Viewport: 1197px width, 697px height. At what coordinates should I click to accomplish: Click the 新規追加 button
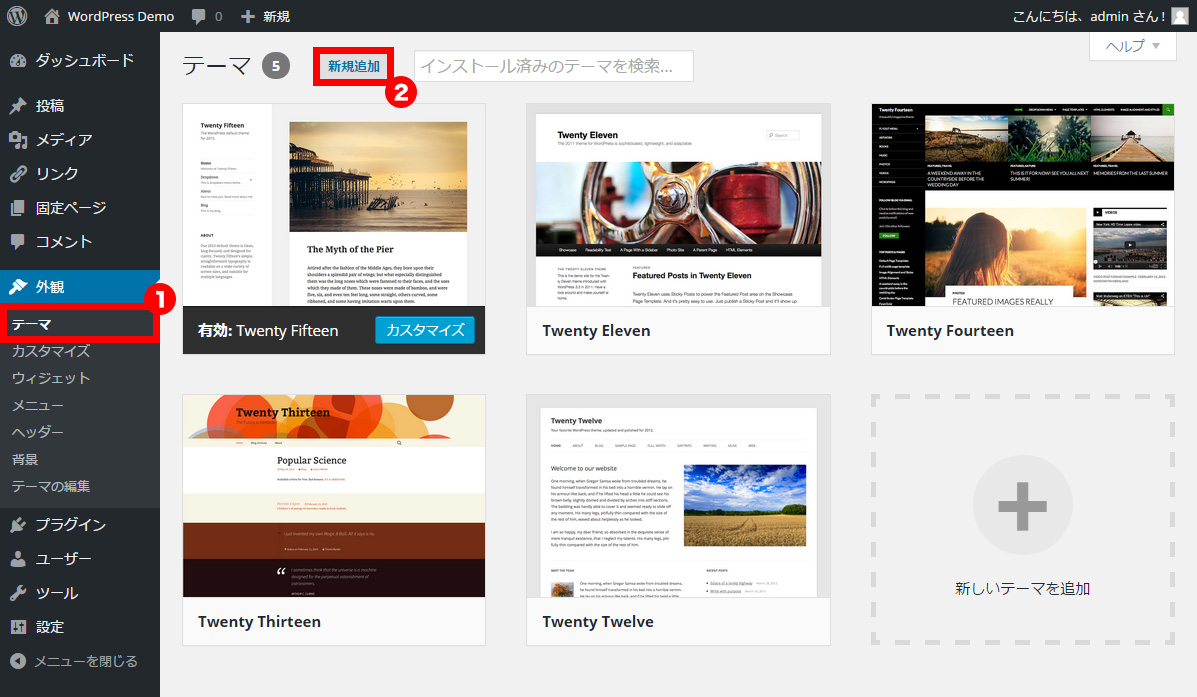click(353, 66)
